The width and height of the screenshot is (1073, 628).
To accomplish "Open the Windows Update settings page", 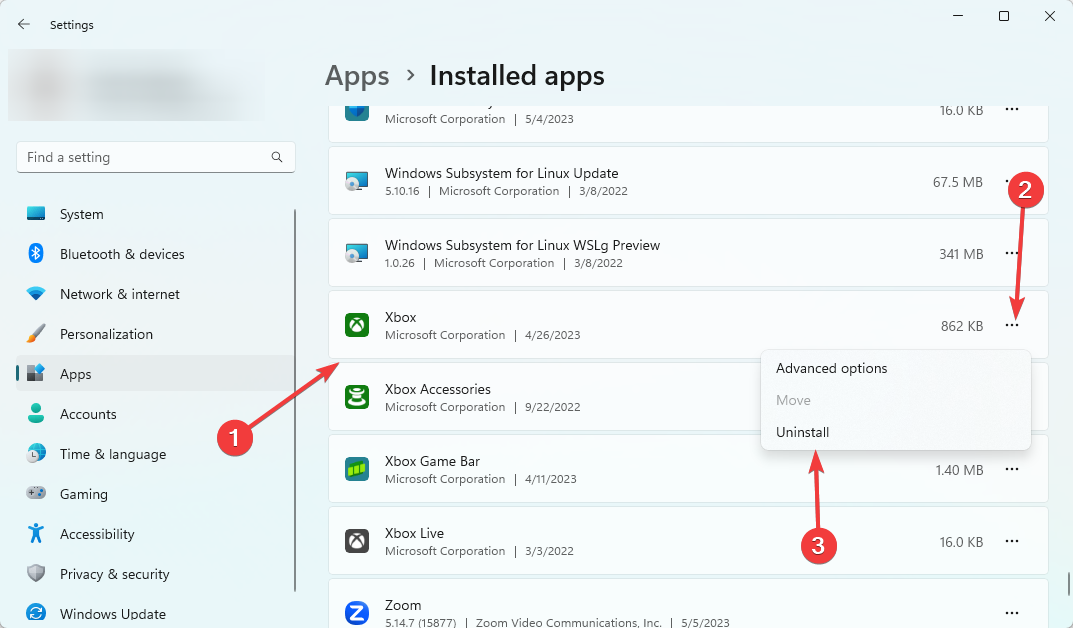I will click(112, 613).
